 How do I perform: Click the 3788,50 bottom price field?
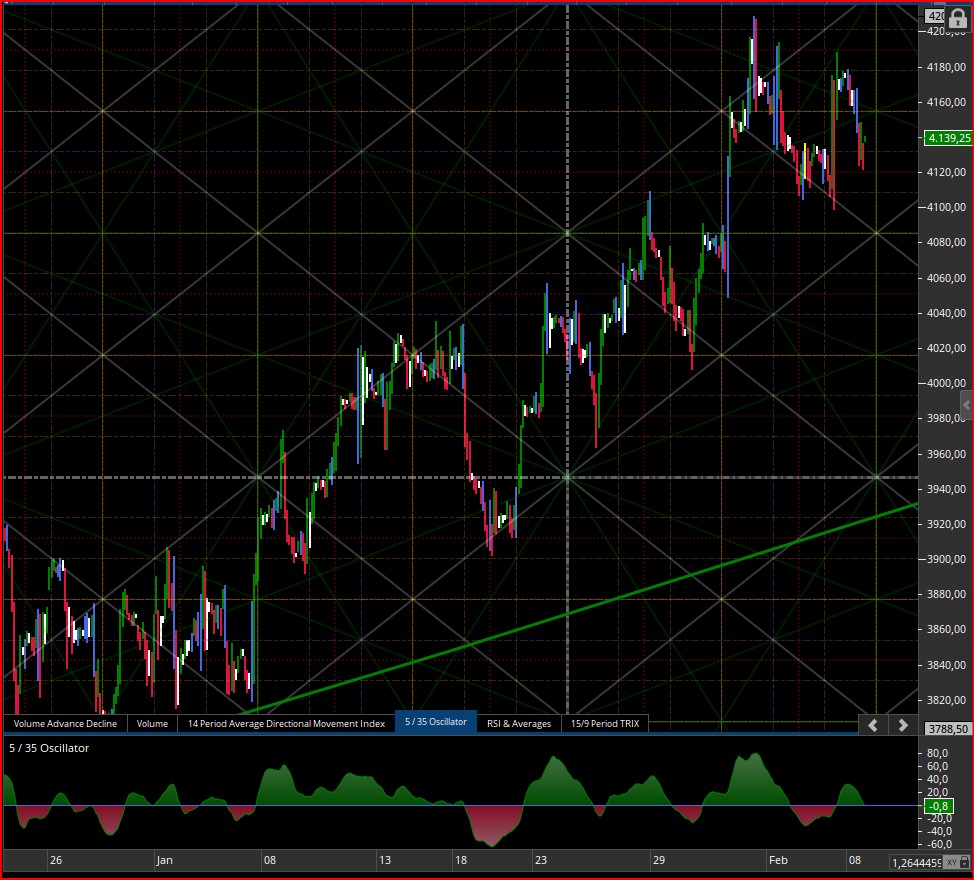pos(947,728)
